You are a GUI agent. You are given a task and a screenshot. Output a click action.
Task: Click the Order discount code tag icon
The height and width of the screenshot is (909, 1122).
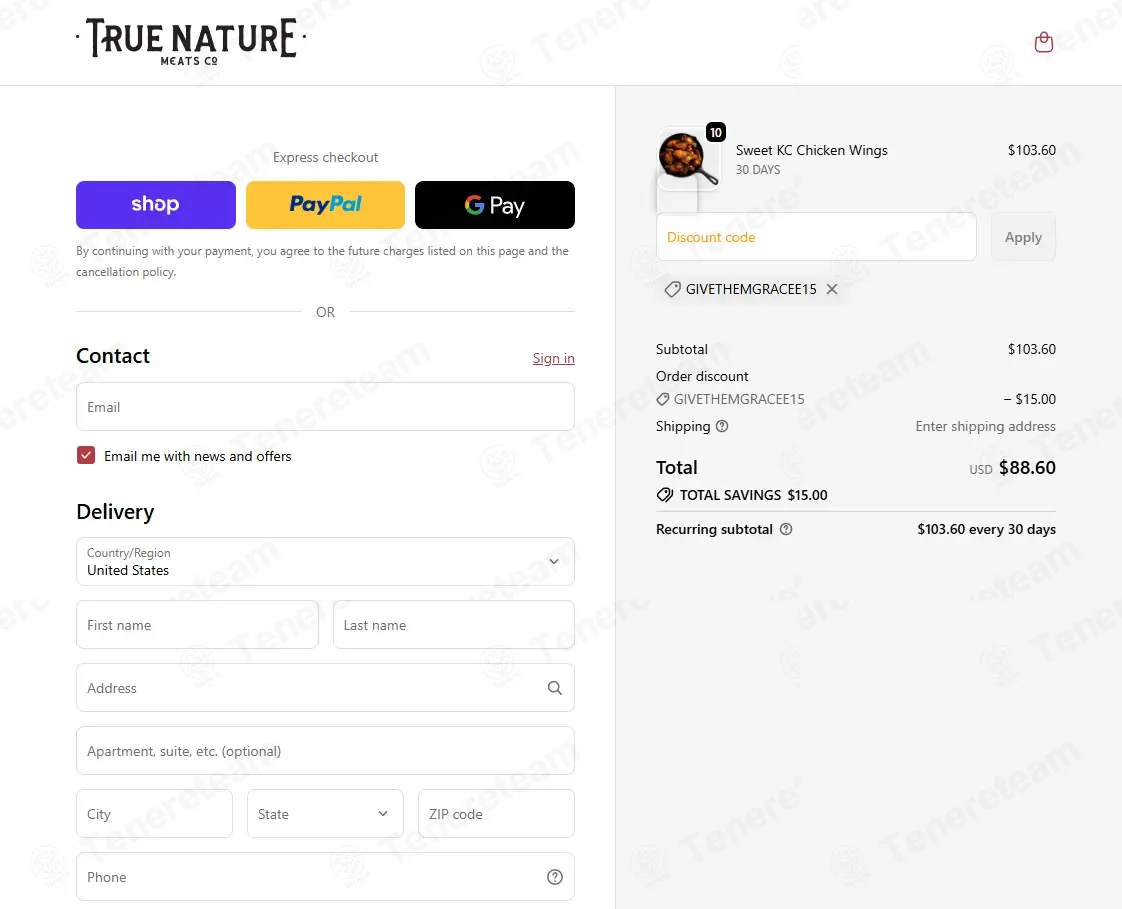coord(663,399)
